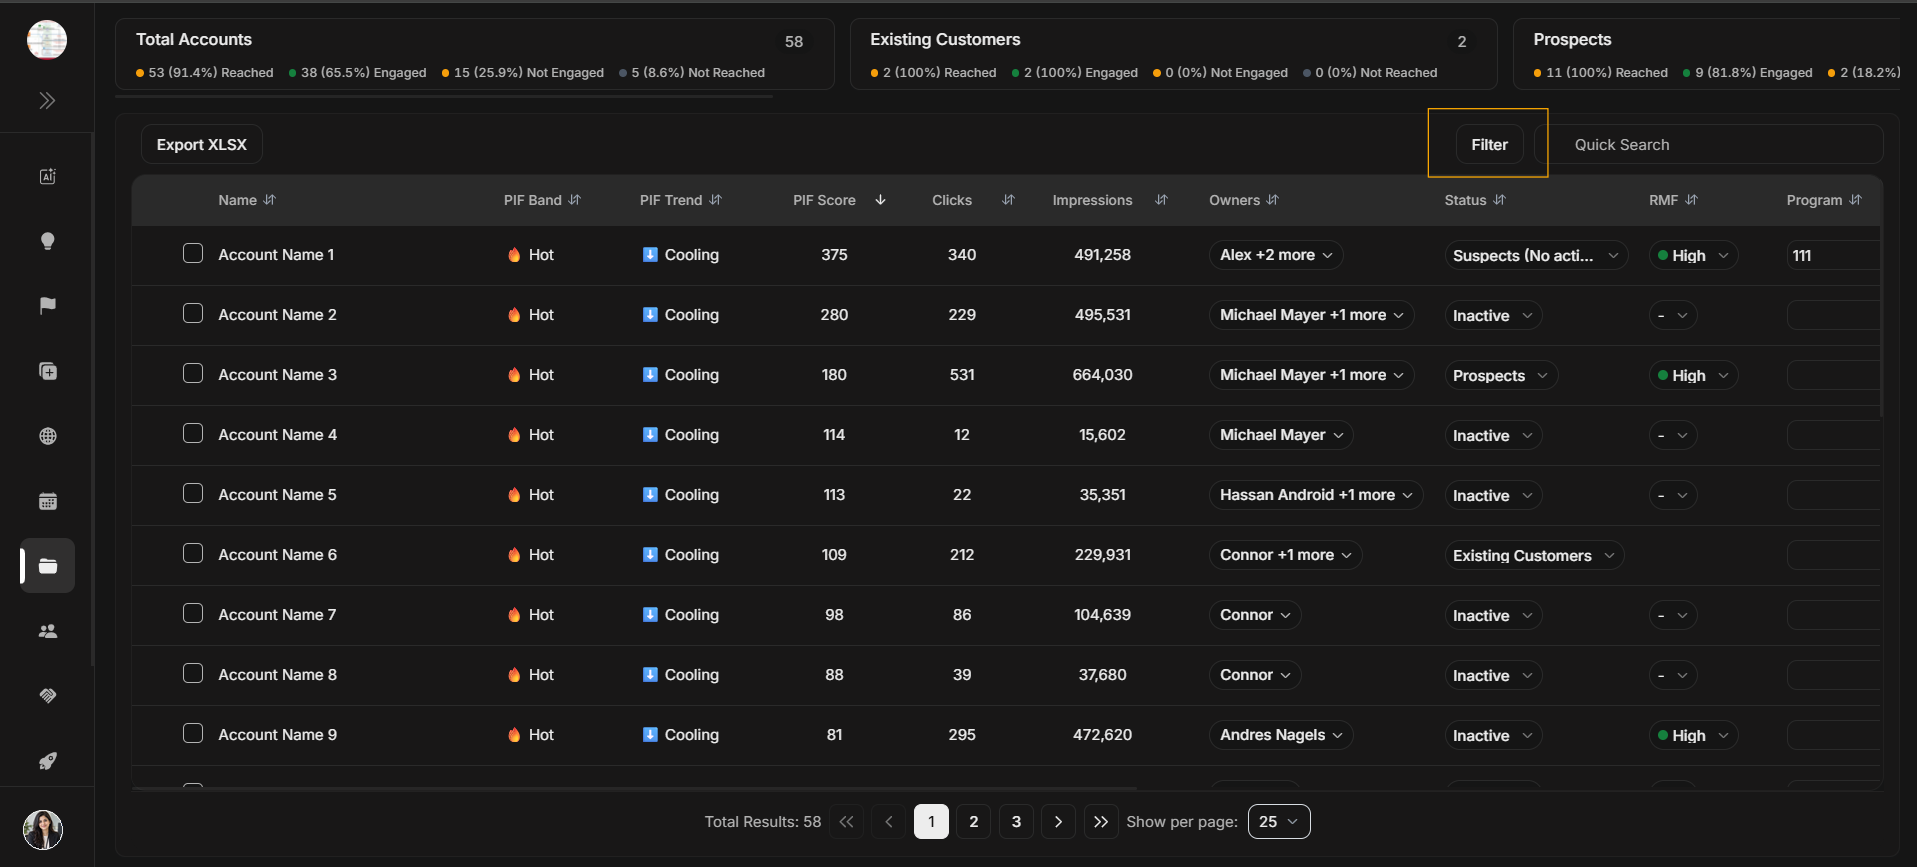Sort the table by Clicks column
The image size is (1917, 867).
[x=1008, y=200]
